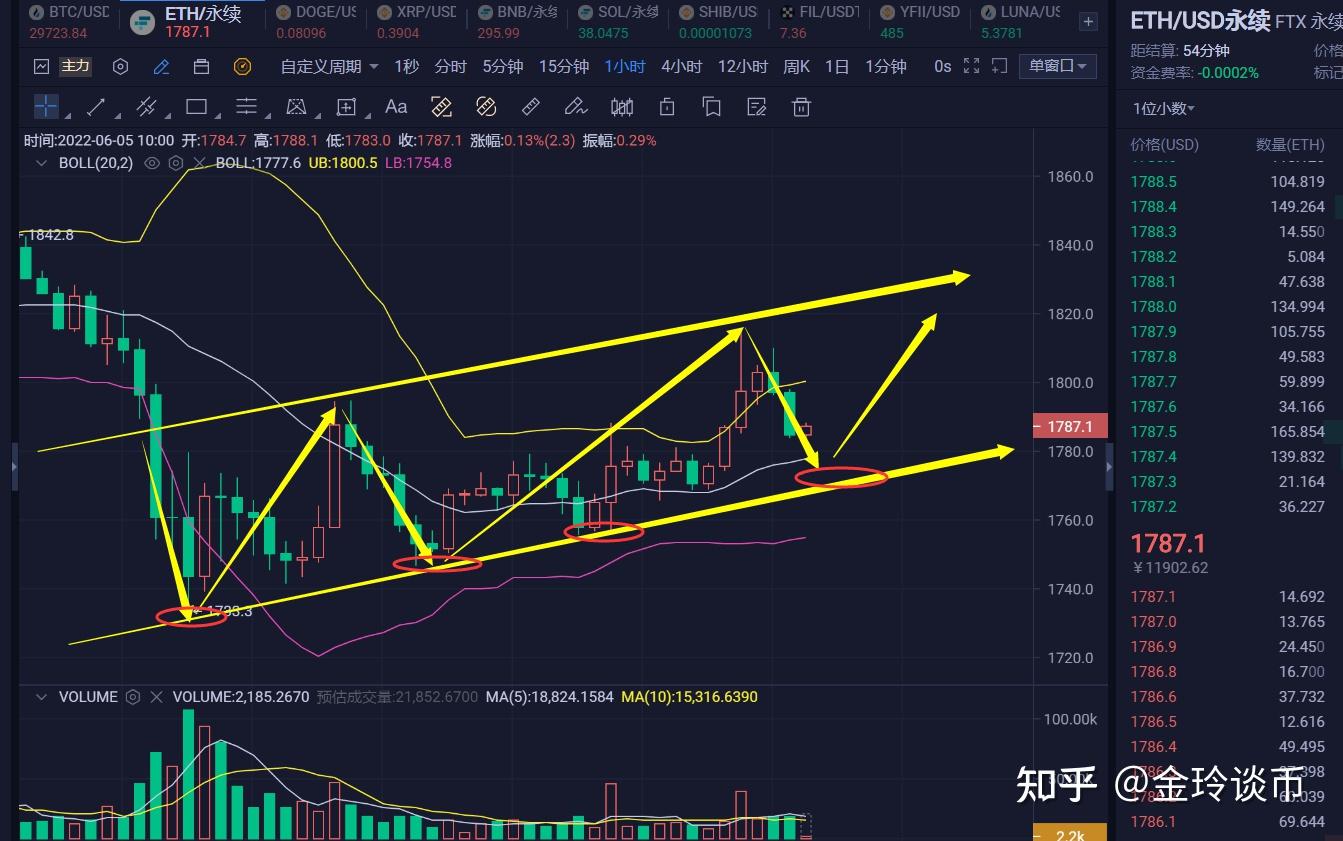Screen dimensions: 1343x841
Task: Collapse the left side panel handle
Action: click(14, 466)
